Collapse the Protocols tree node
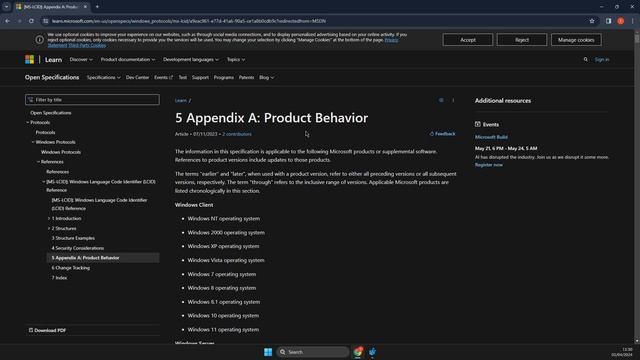This screenshot has height=360, width=640. pos(28,122)
